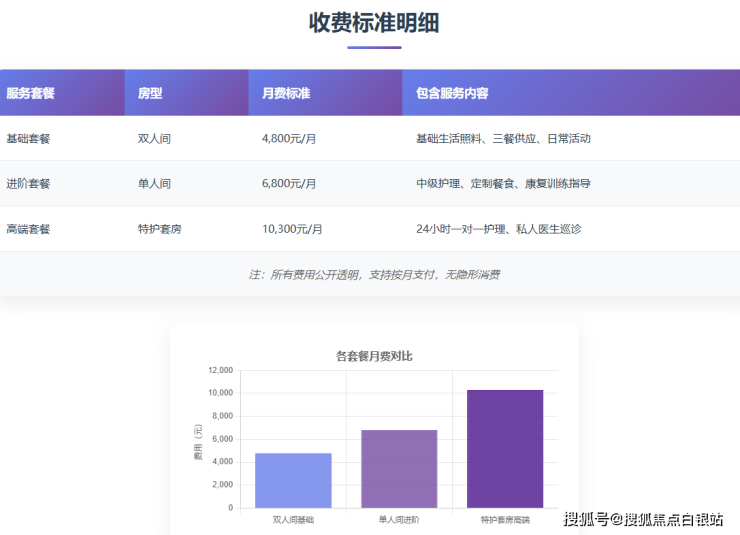
Task: Click the chart title 各套餐月费对比
Action: click(374, 356)
